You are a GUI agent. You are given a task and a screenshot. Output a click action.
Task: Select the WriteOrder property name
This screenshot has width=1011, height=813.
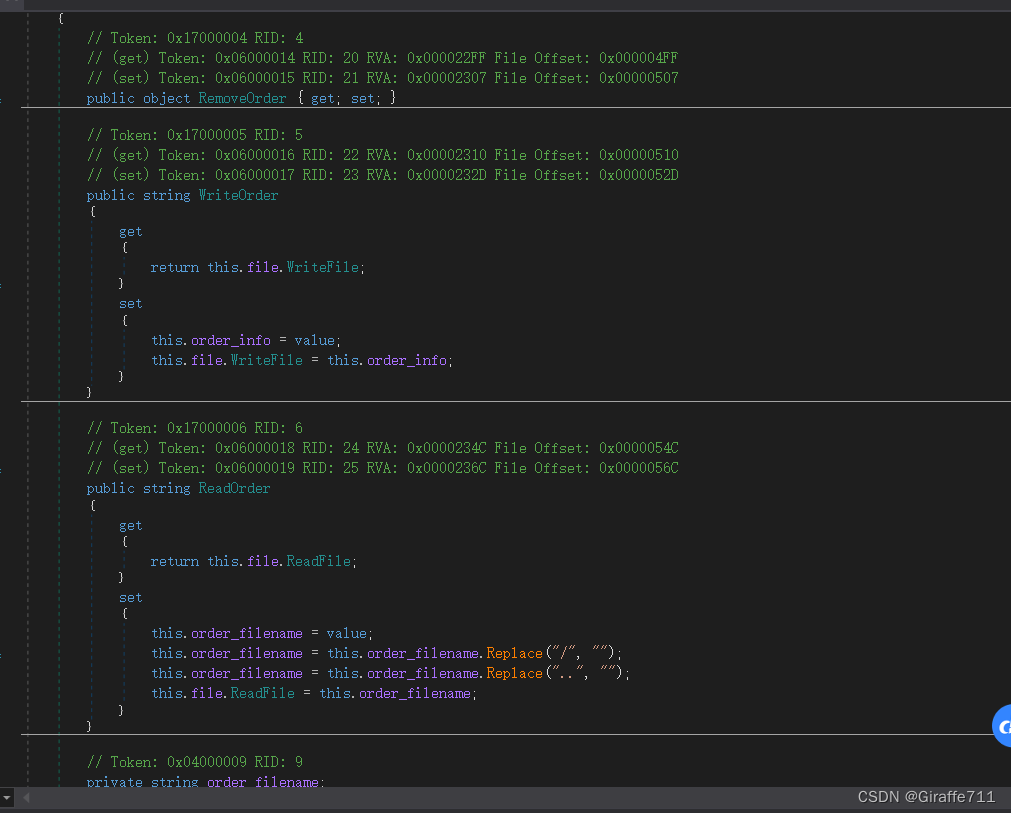[x=238, y=195]
